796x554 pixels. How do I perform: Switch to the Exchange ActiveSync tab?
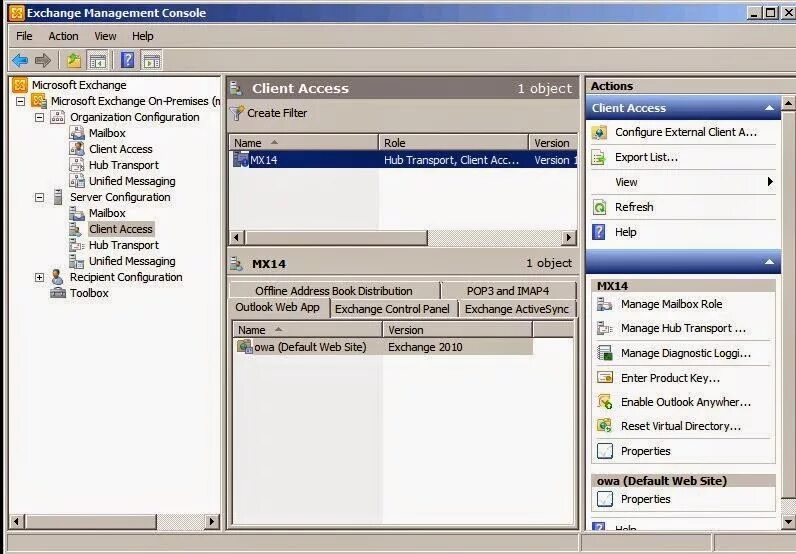[517, 309]
